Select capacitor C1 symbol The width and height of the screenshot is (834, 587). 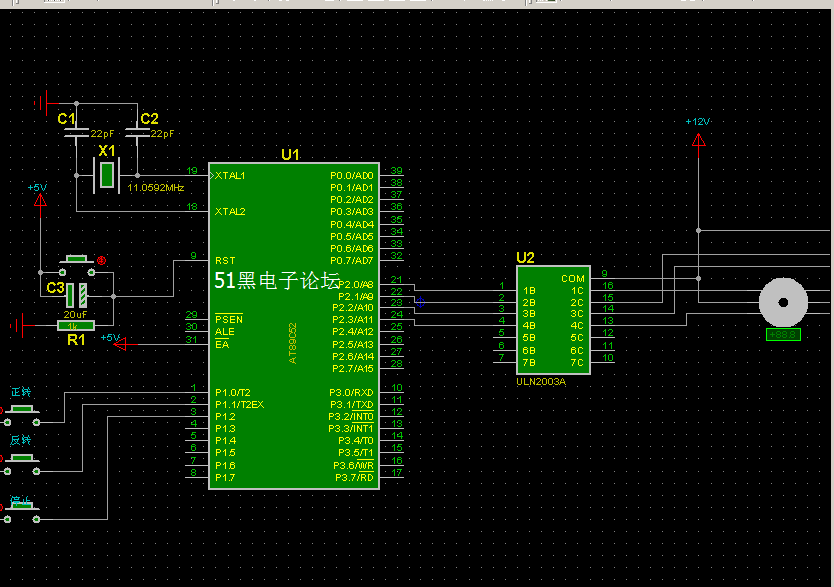(x=77, y=133)
